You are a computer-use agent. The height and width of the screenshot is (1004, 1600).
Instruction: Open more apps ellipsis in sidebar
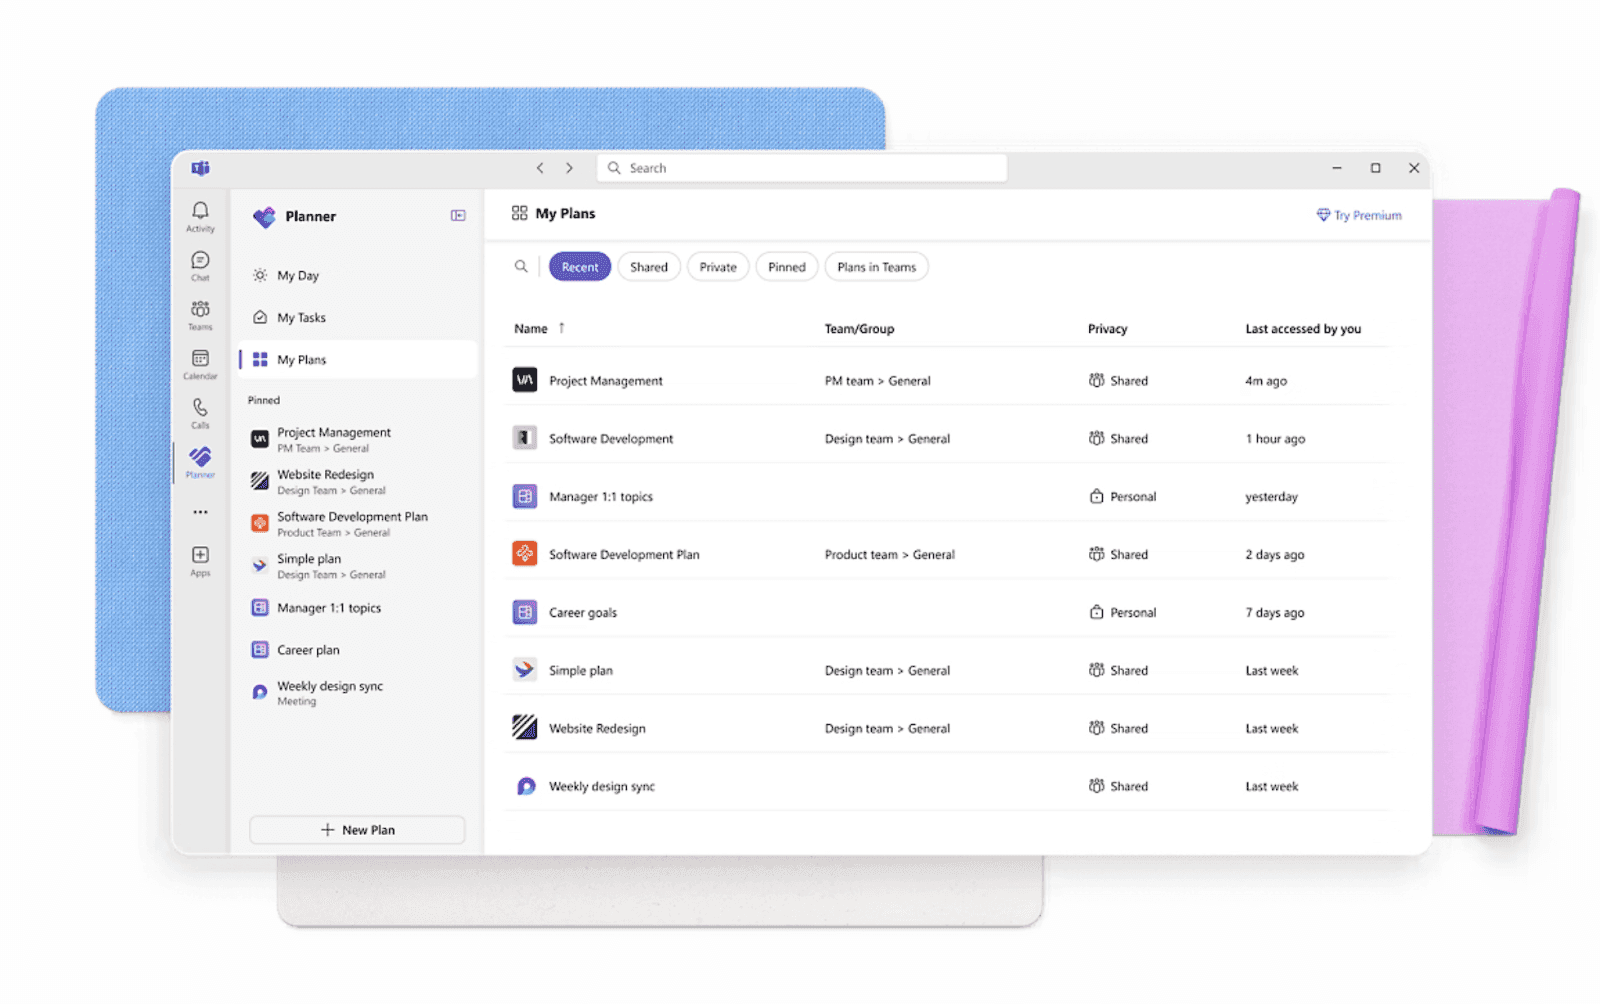tap(200, 512)
